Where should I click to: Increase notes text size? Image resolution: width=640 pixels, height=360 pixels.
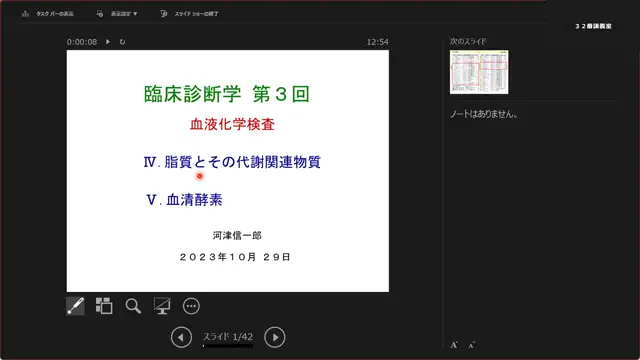[x=454, y=345]
